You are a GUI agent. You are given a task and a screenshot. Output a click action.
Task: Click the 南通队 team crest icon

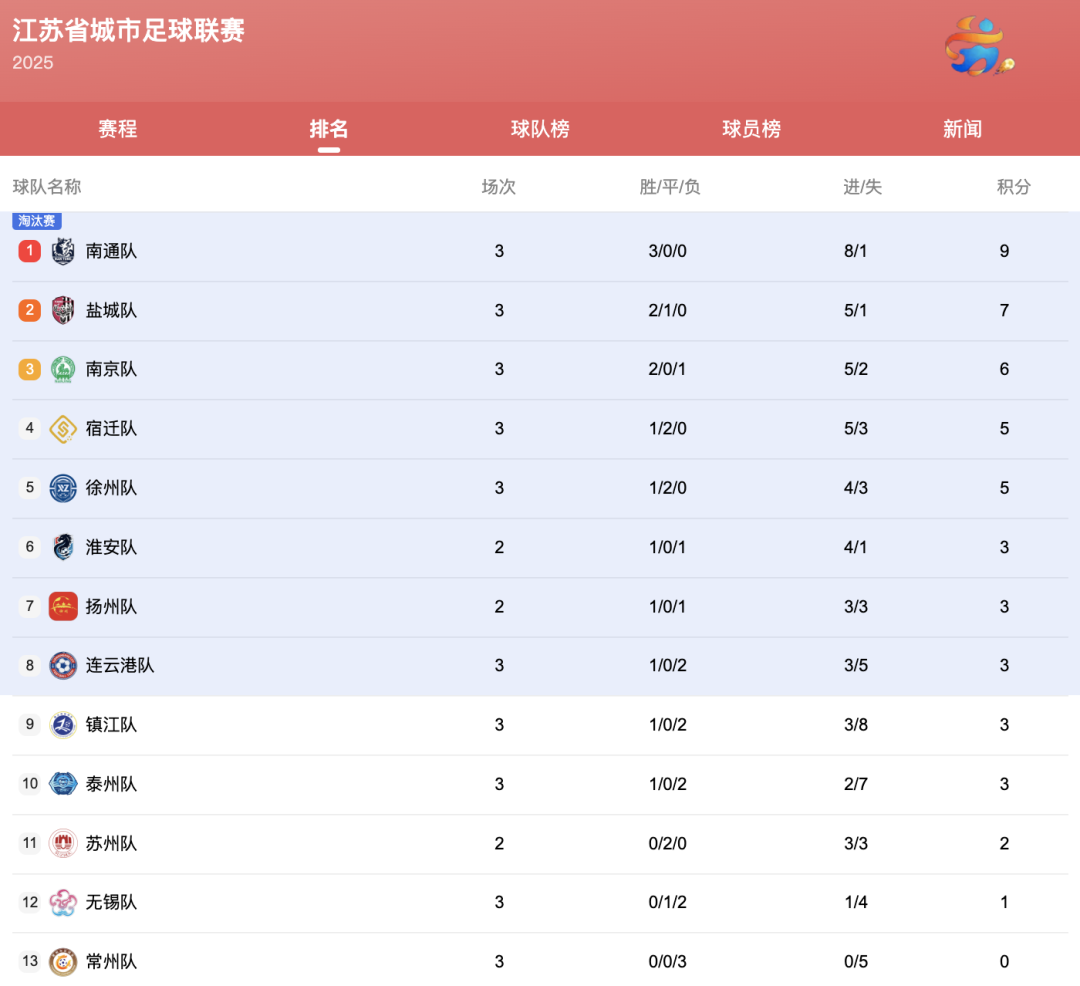coord(63,251)
